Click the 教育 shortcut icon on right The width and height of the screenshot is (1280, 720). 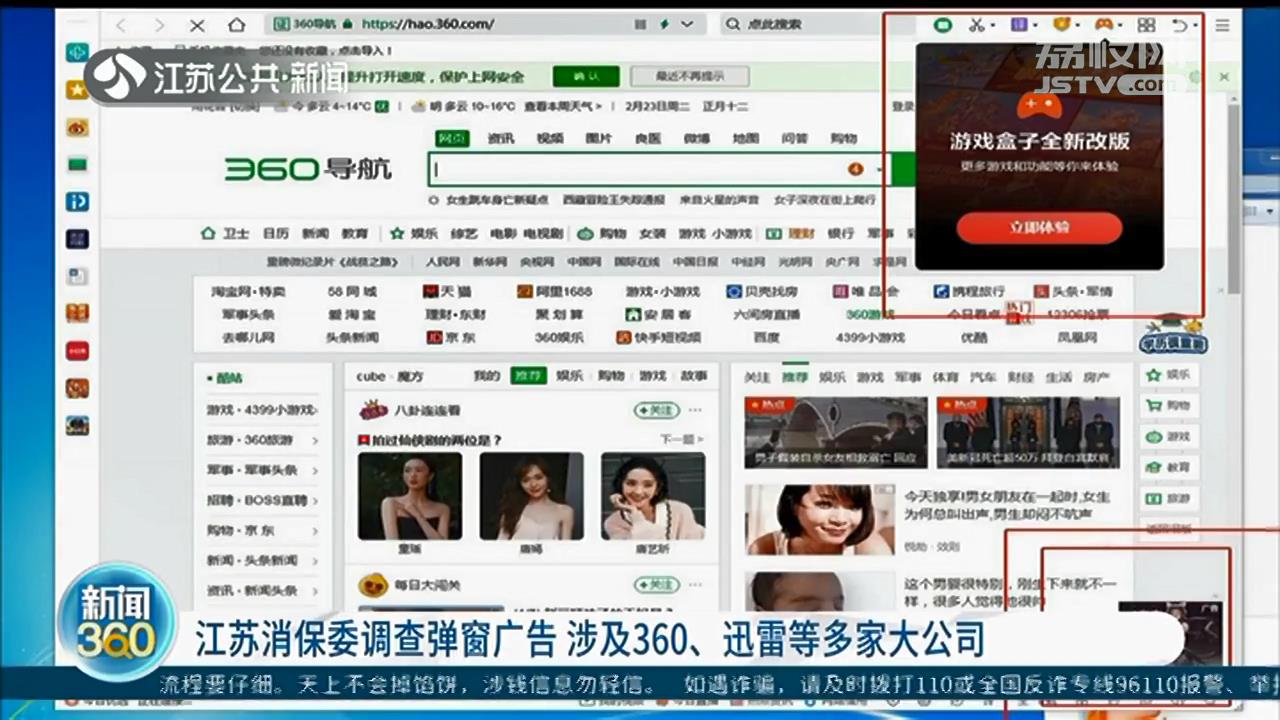tap(1169, 467)
